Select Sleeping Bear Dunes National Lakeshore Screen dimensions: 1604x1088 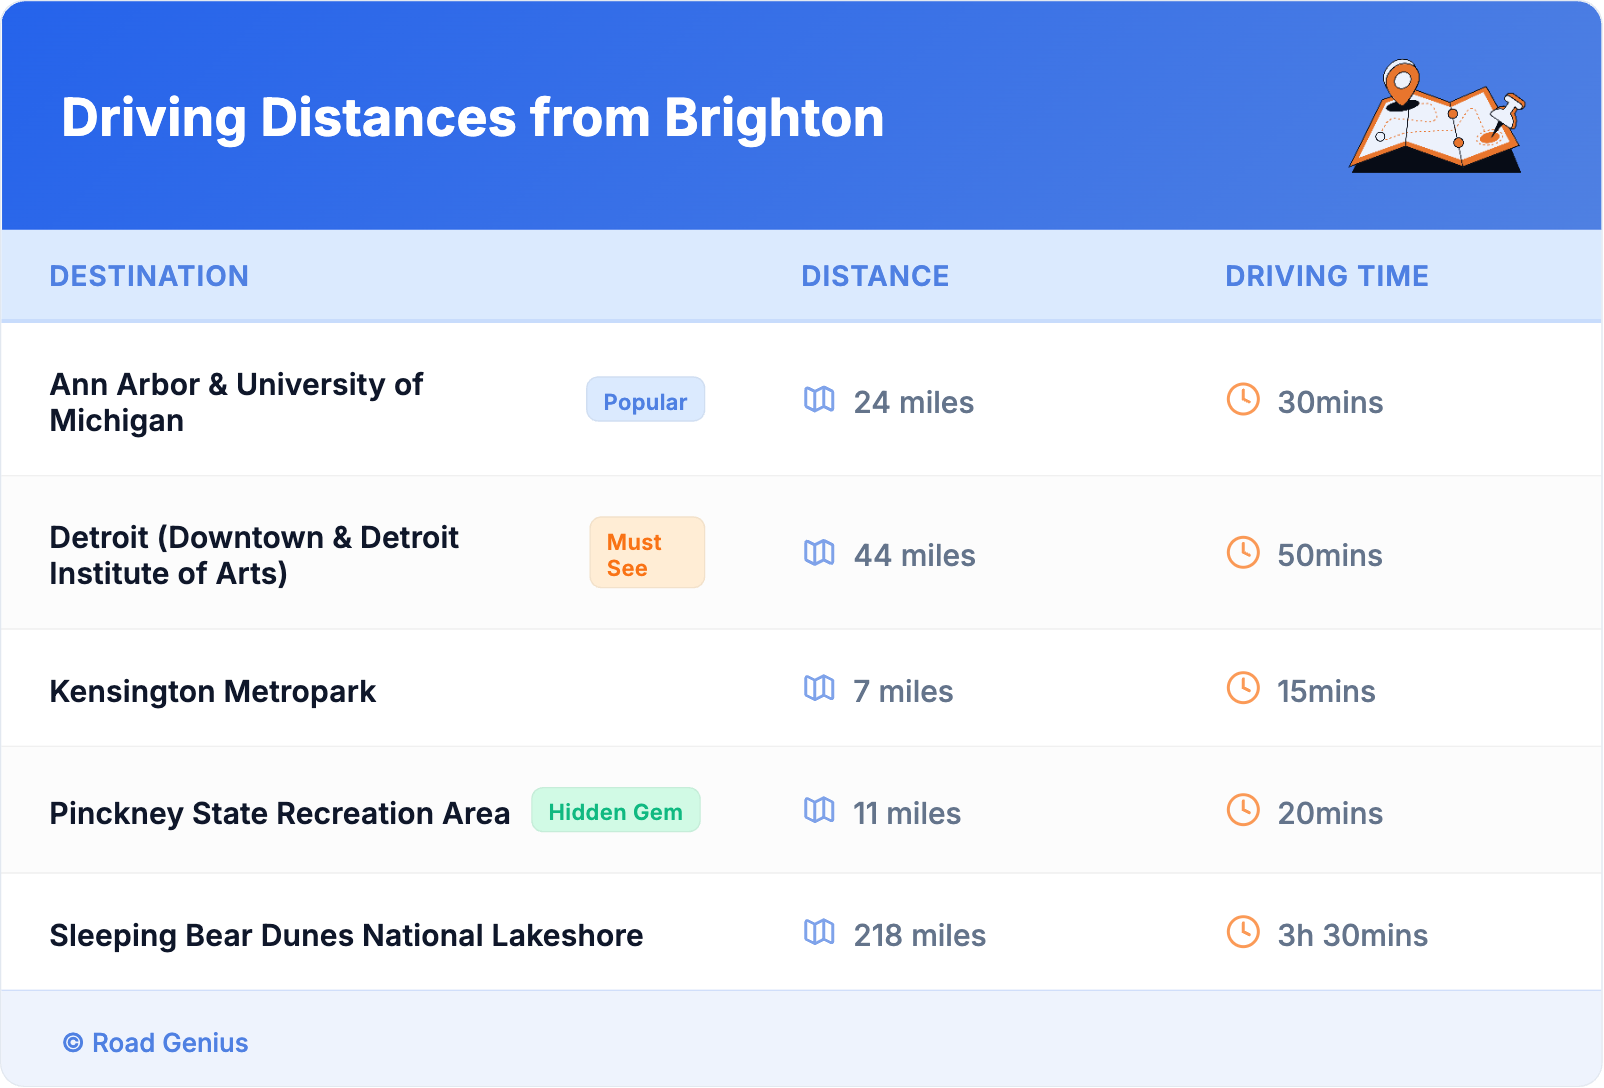click(346, 935)
